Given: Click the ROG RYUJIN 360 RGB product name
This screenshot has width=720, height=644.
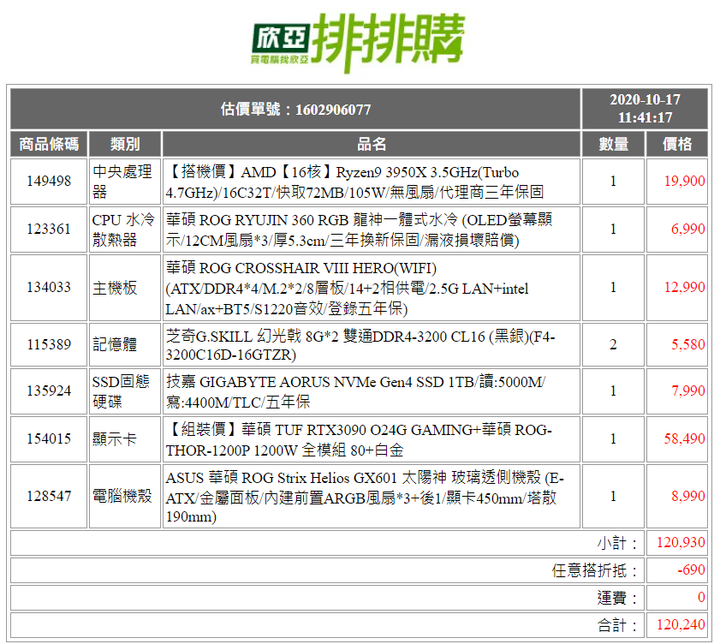Looking at the screenshot, I should coord(359,230).
